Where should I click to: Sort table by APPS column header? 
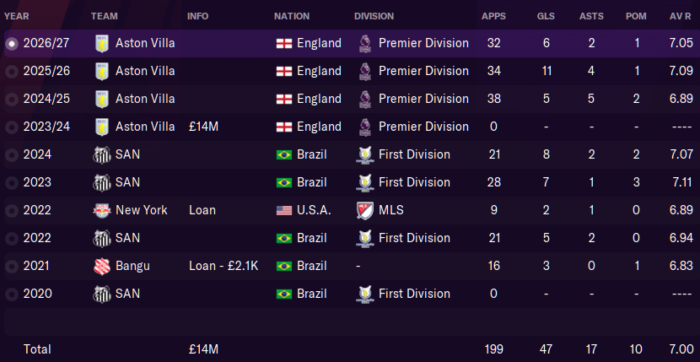pyautogui.click(x=493, y=17)
